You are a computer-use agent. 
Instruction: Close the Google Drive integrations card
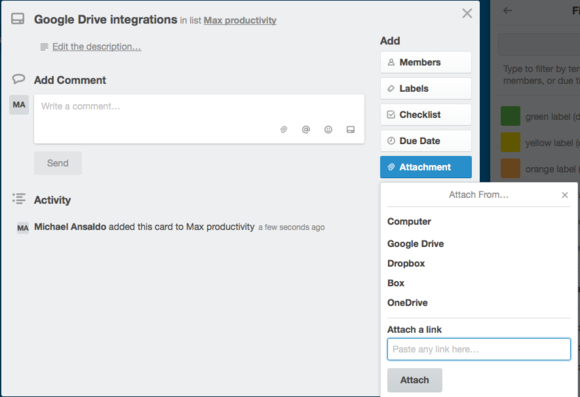point(467,14)
